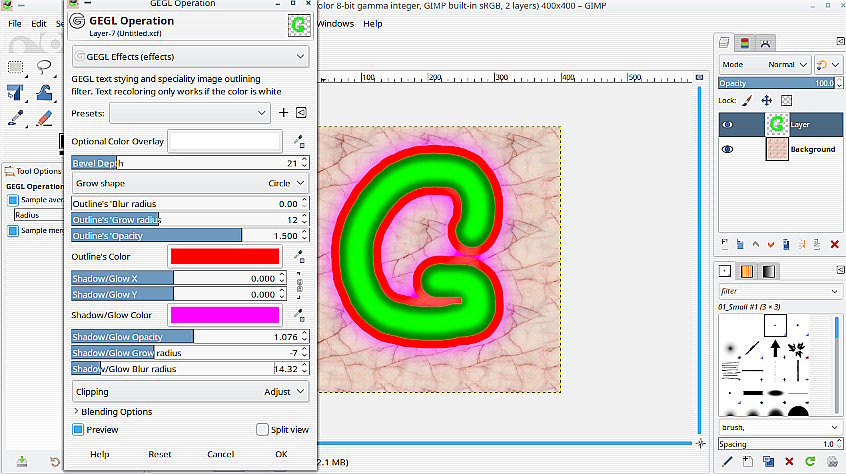Screen dimensions: 846x474
Task: Open the Help menu
Action: (373, 24)
